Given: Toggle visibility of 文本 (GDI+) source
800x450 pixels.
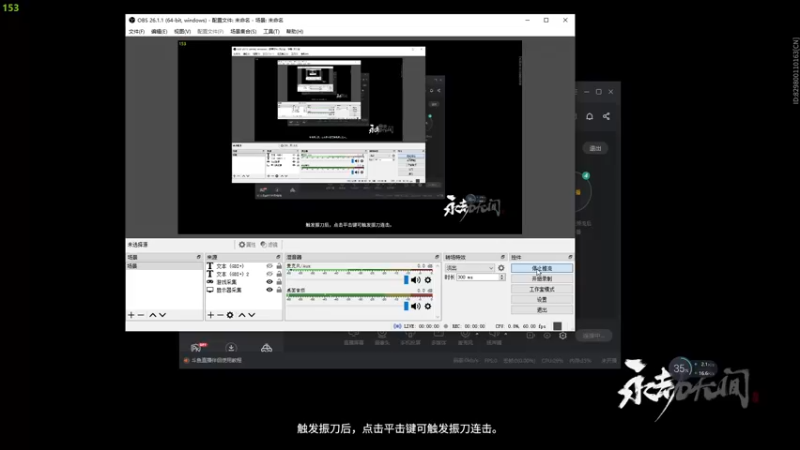Looking at the screenshot, I should click(x=269, y=266).
